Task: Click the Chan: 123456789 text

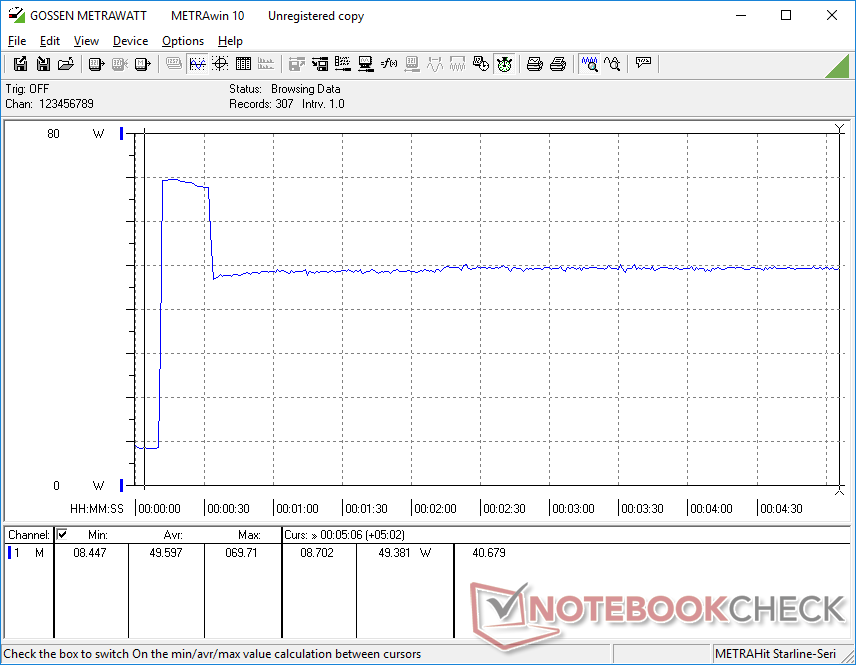Action: [50, 104]
